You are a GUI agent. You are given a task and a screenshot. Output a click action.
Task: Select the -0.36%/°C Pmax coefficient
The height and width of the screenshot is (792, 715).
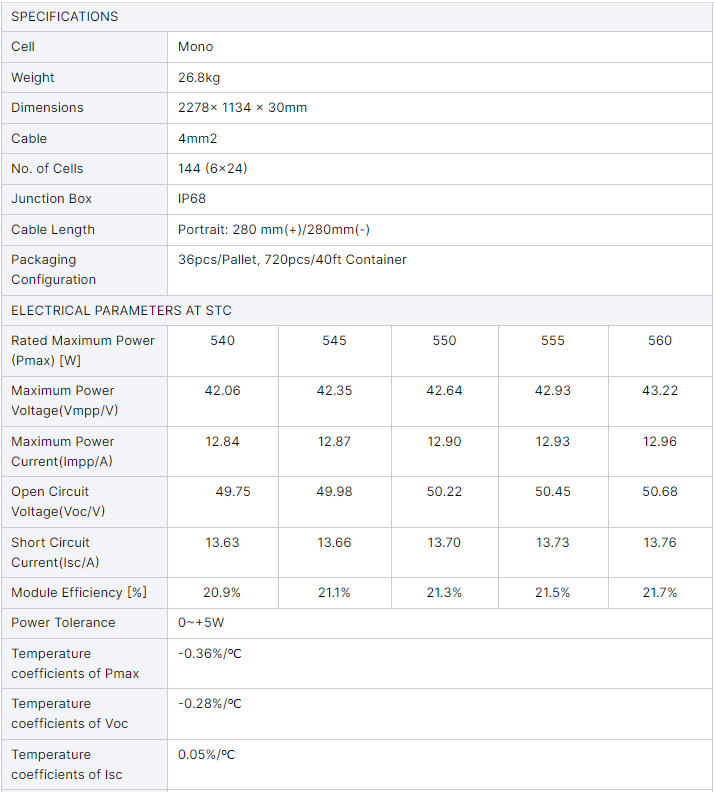210,654
